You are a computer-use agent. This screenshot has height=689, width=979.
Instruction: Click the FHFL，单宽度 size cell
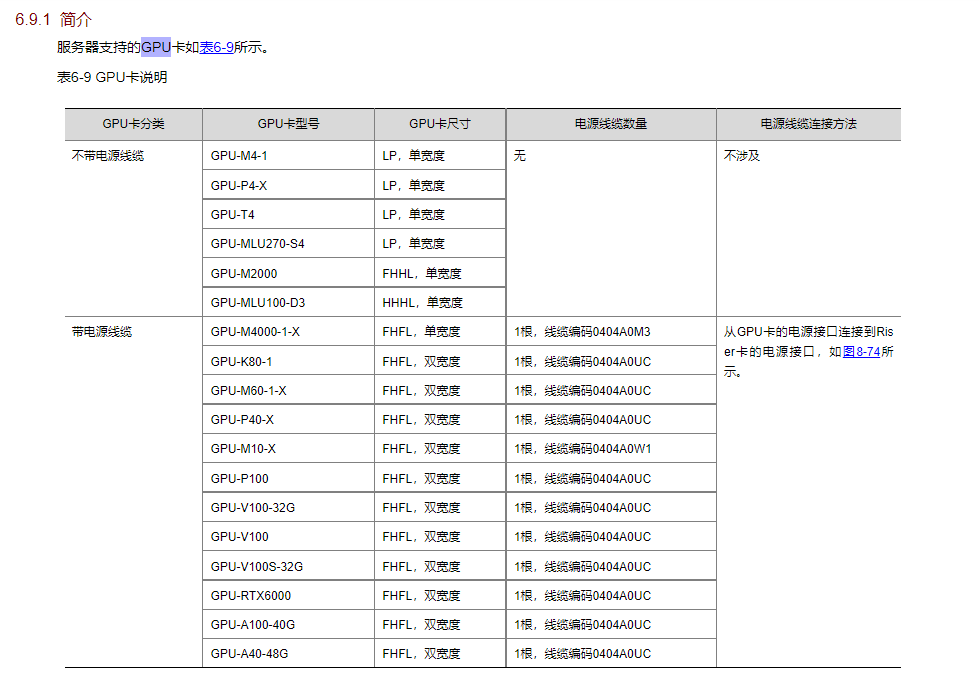pyautogui.click(x=440, y=331)
